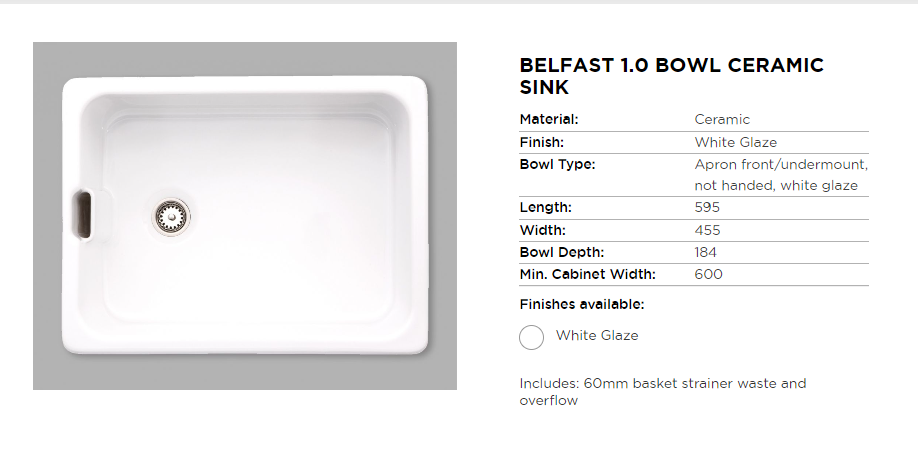Click the Finish label in the spec table
This screenshot has height=454, width=918.
pyautogui.click(x=542, y=142)
